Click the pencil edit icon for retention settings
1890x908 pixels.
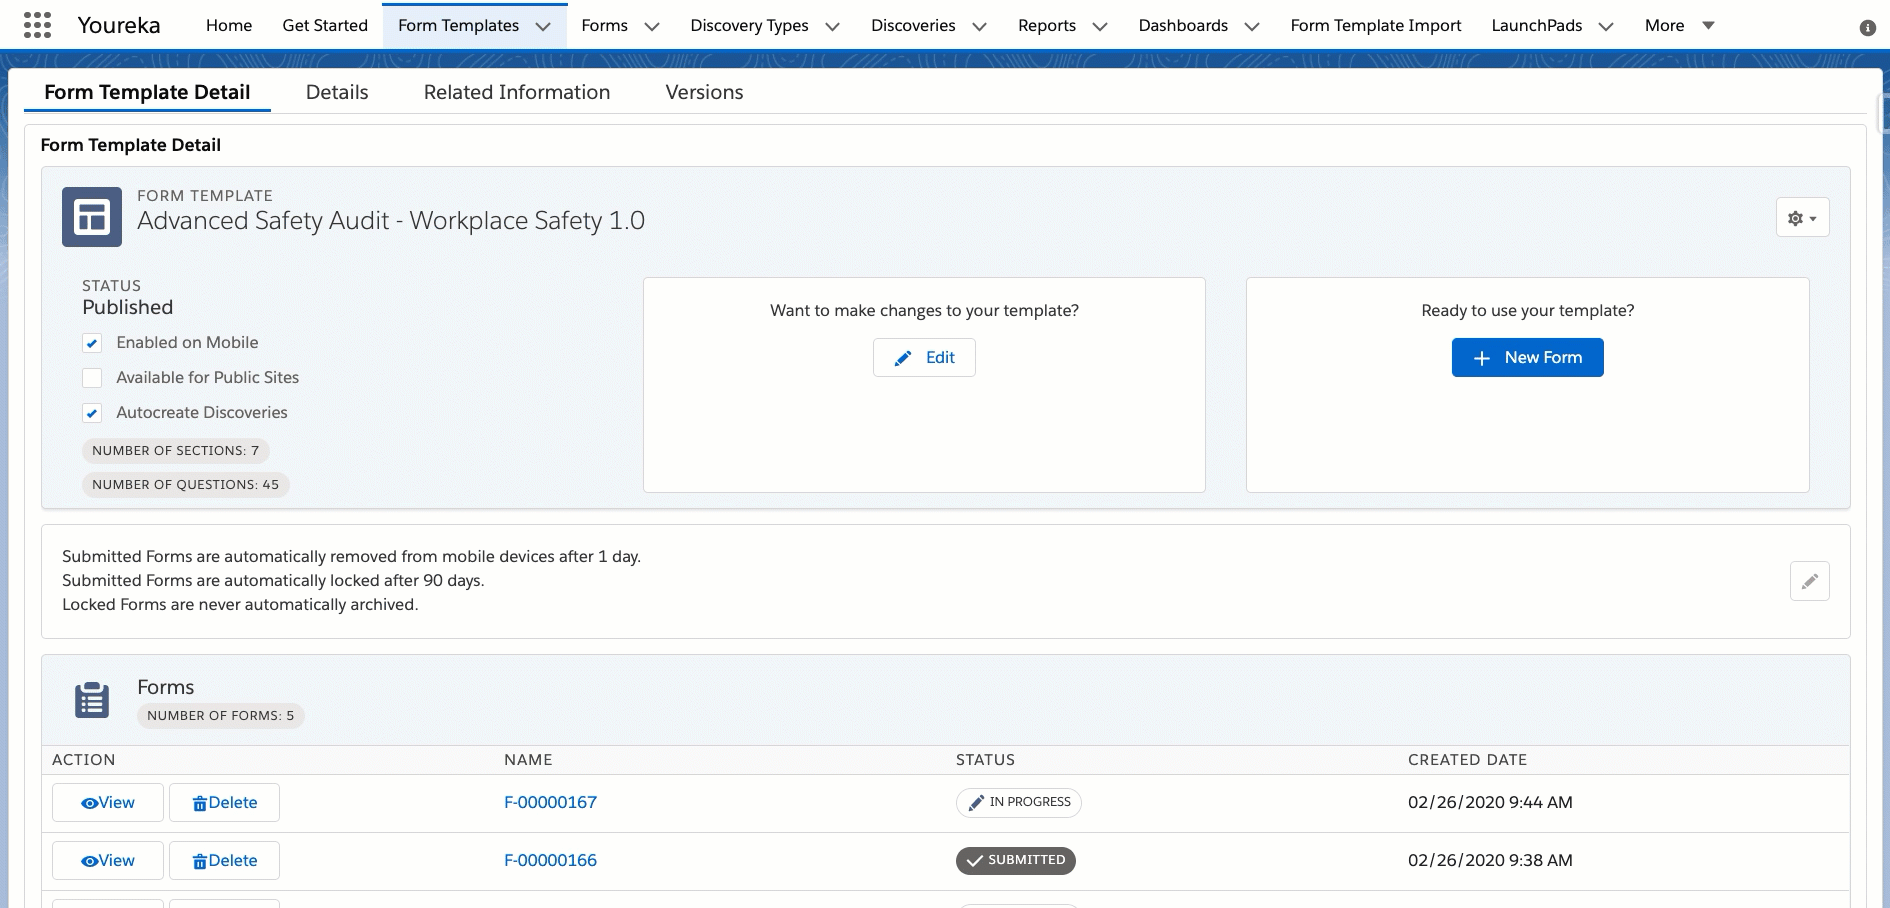(1809, 581)
